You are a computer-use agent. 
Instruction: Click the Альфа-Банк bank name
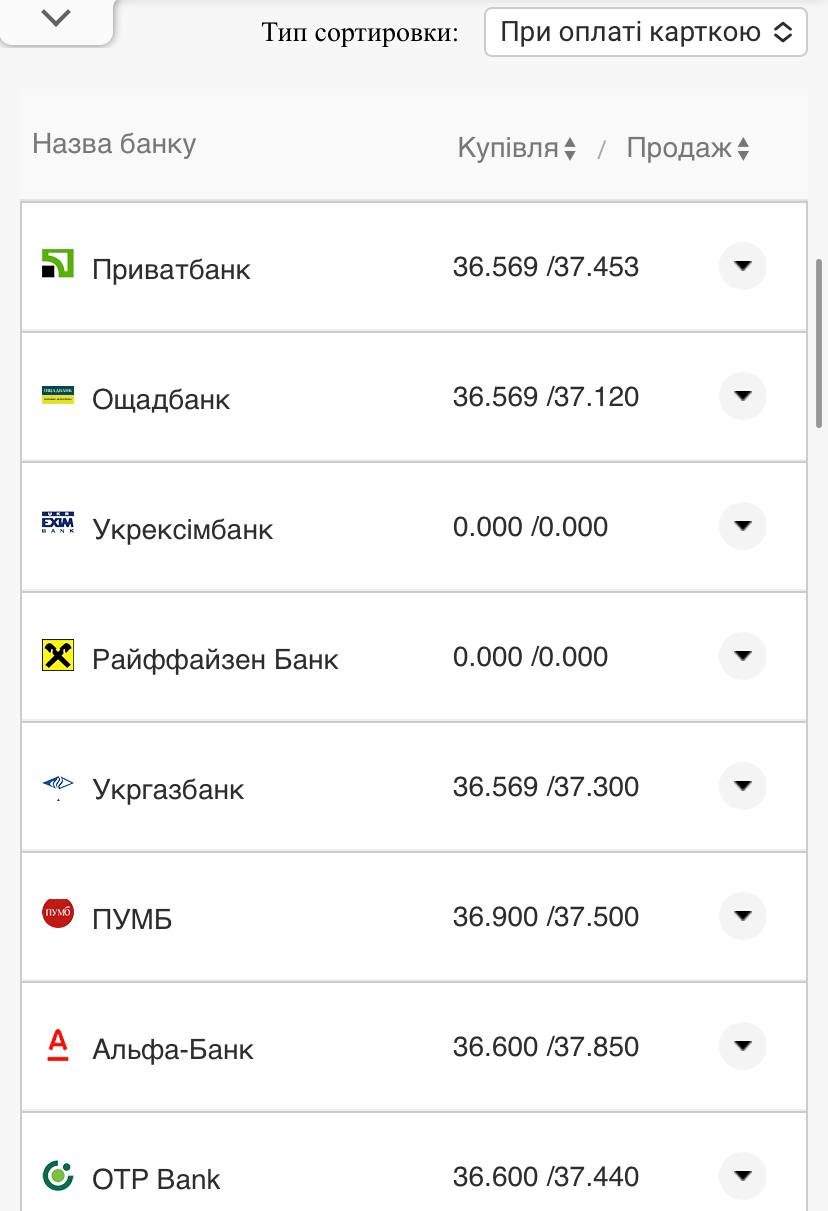tap(173, 1049)
